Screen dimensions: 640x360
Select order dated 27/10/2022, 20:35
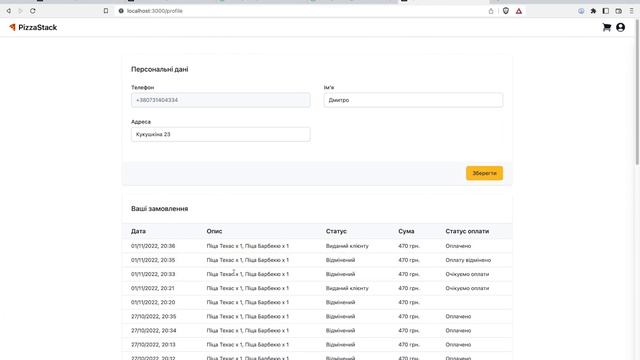point(317,316)
